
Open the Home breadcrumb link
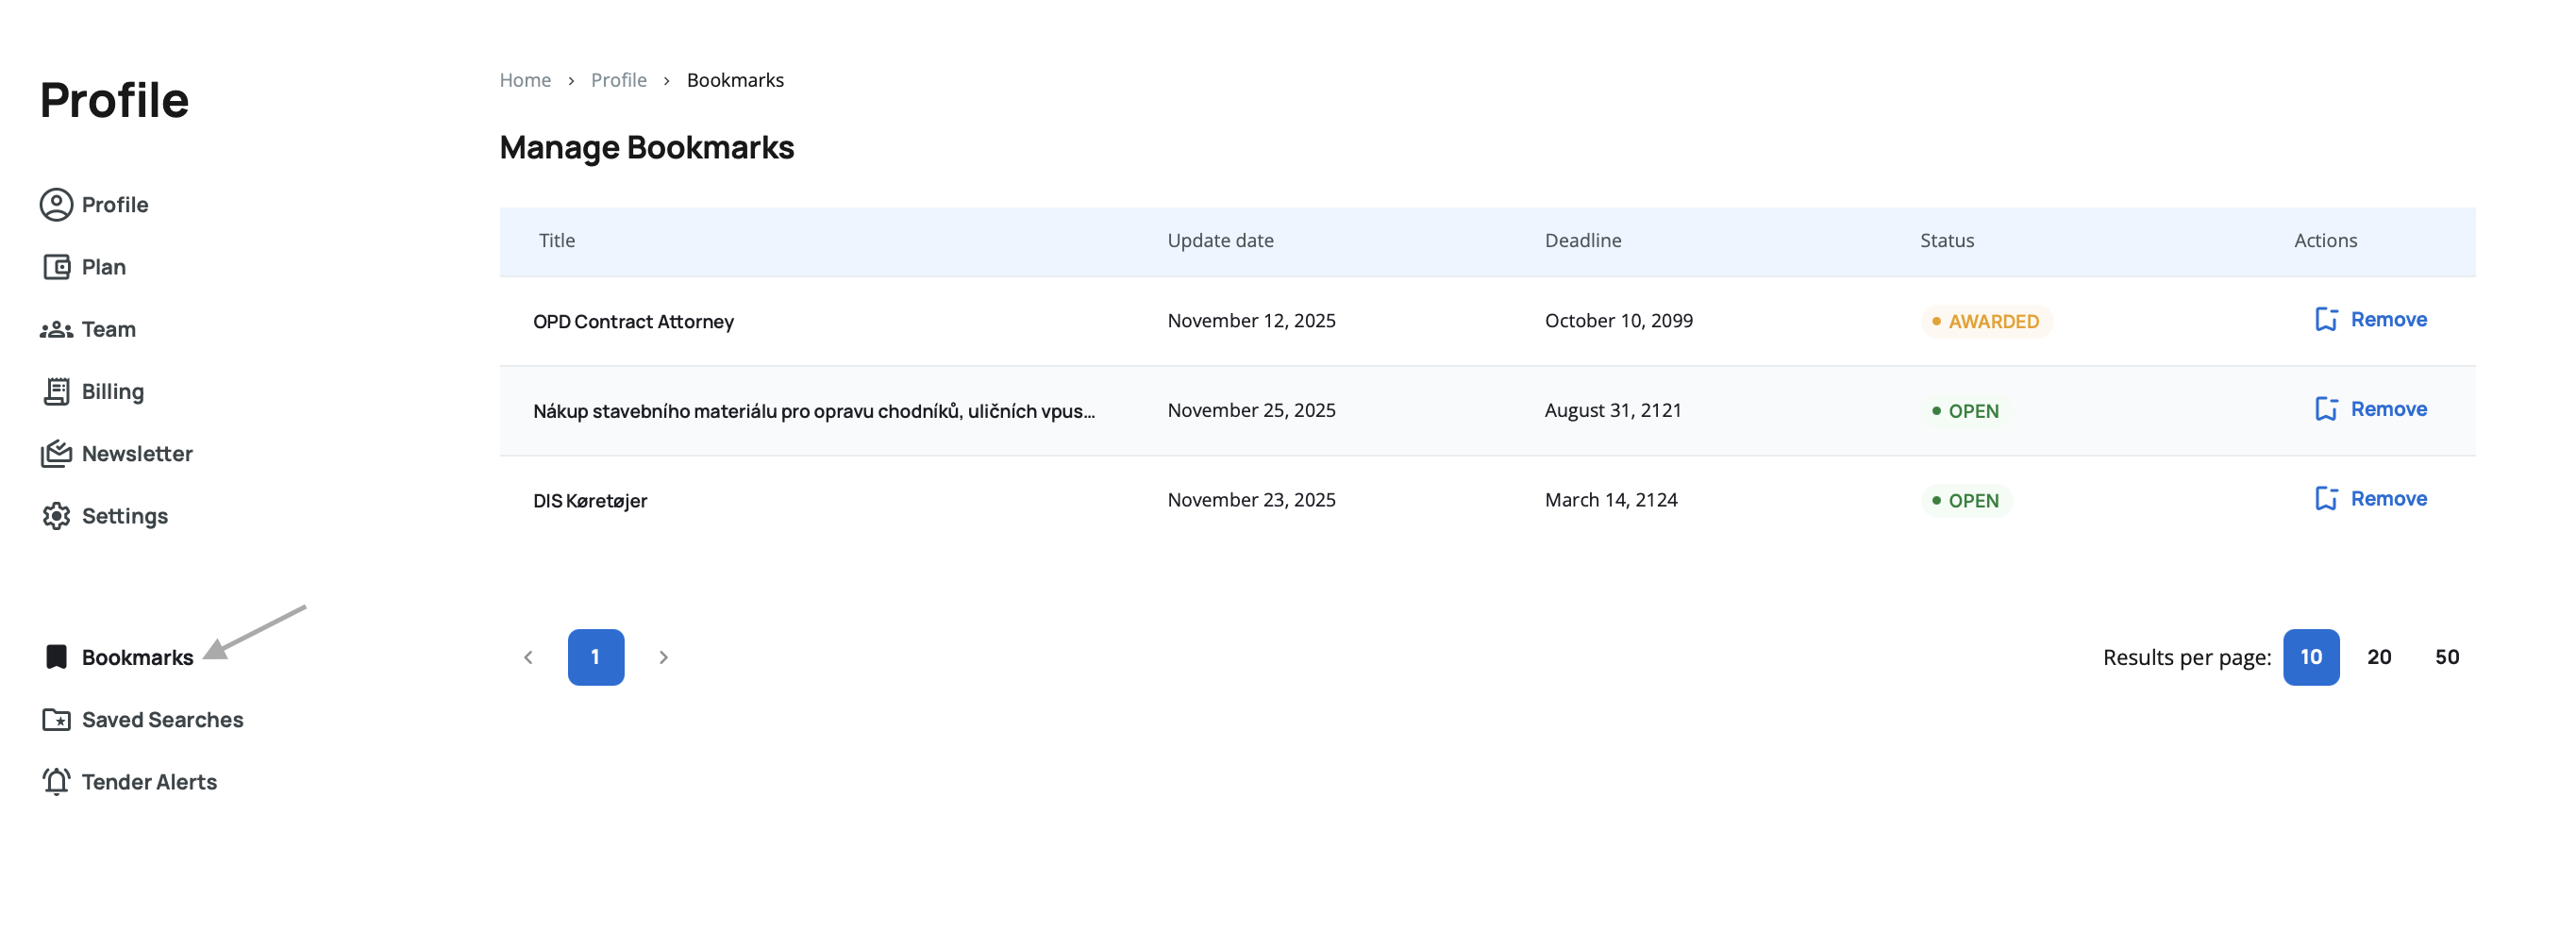tap(525, 80)
